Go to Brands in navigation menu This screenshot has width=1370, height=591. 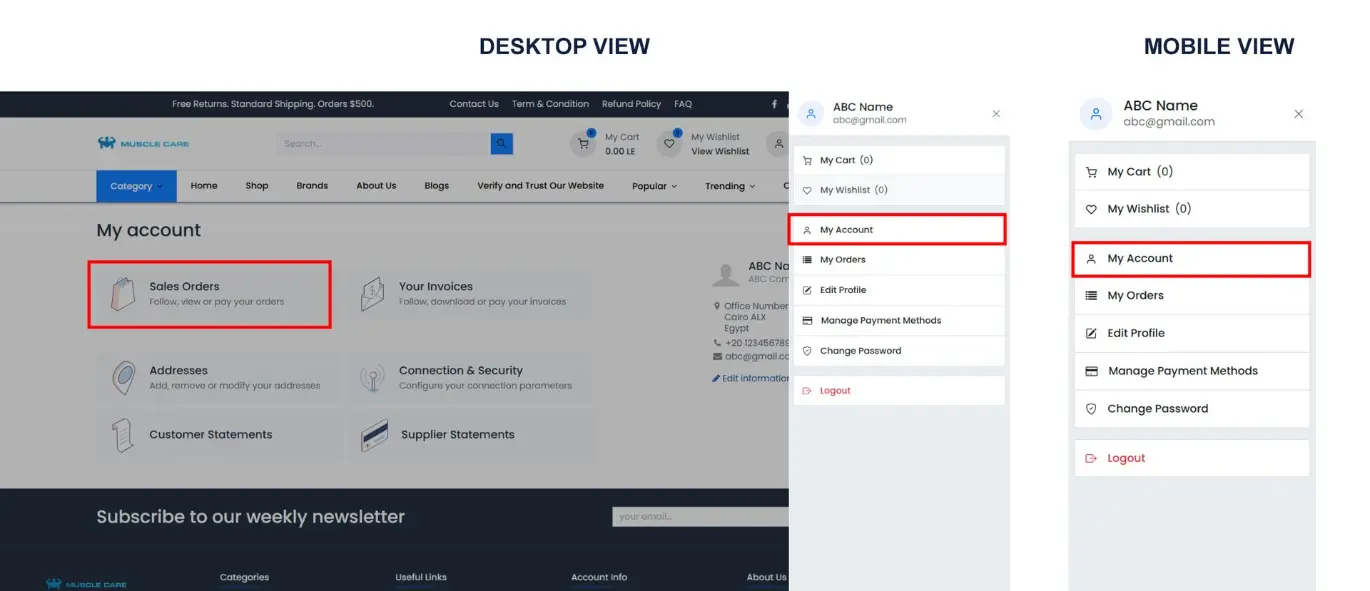312,186
